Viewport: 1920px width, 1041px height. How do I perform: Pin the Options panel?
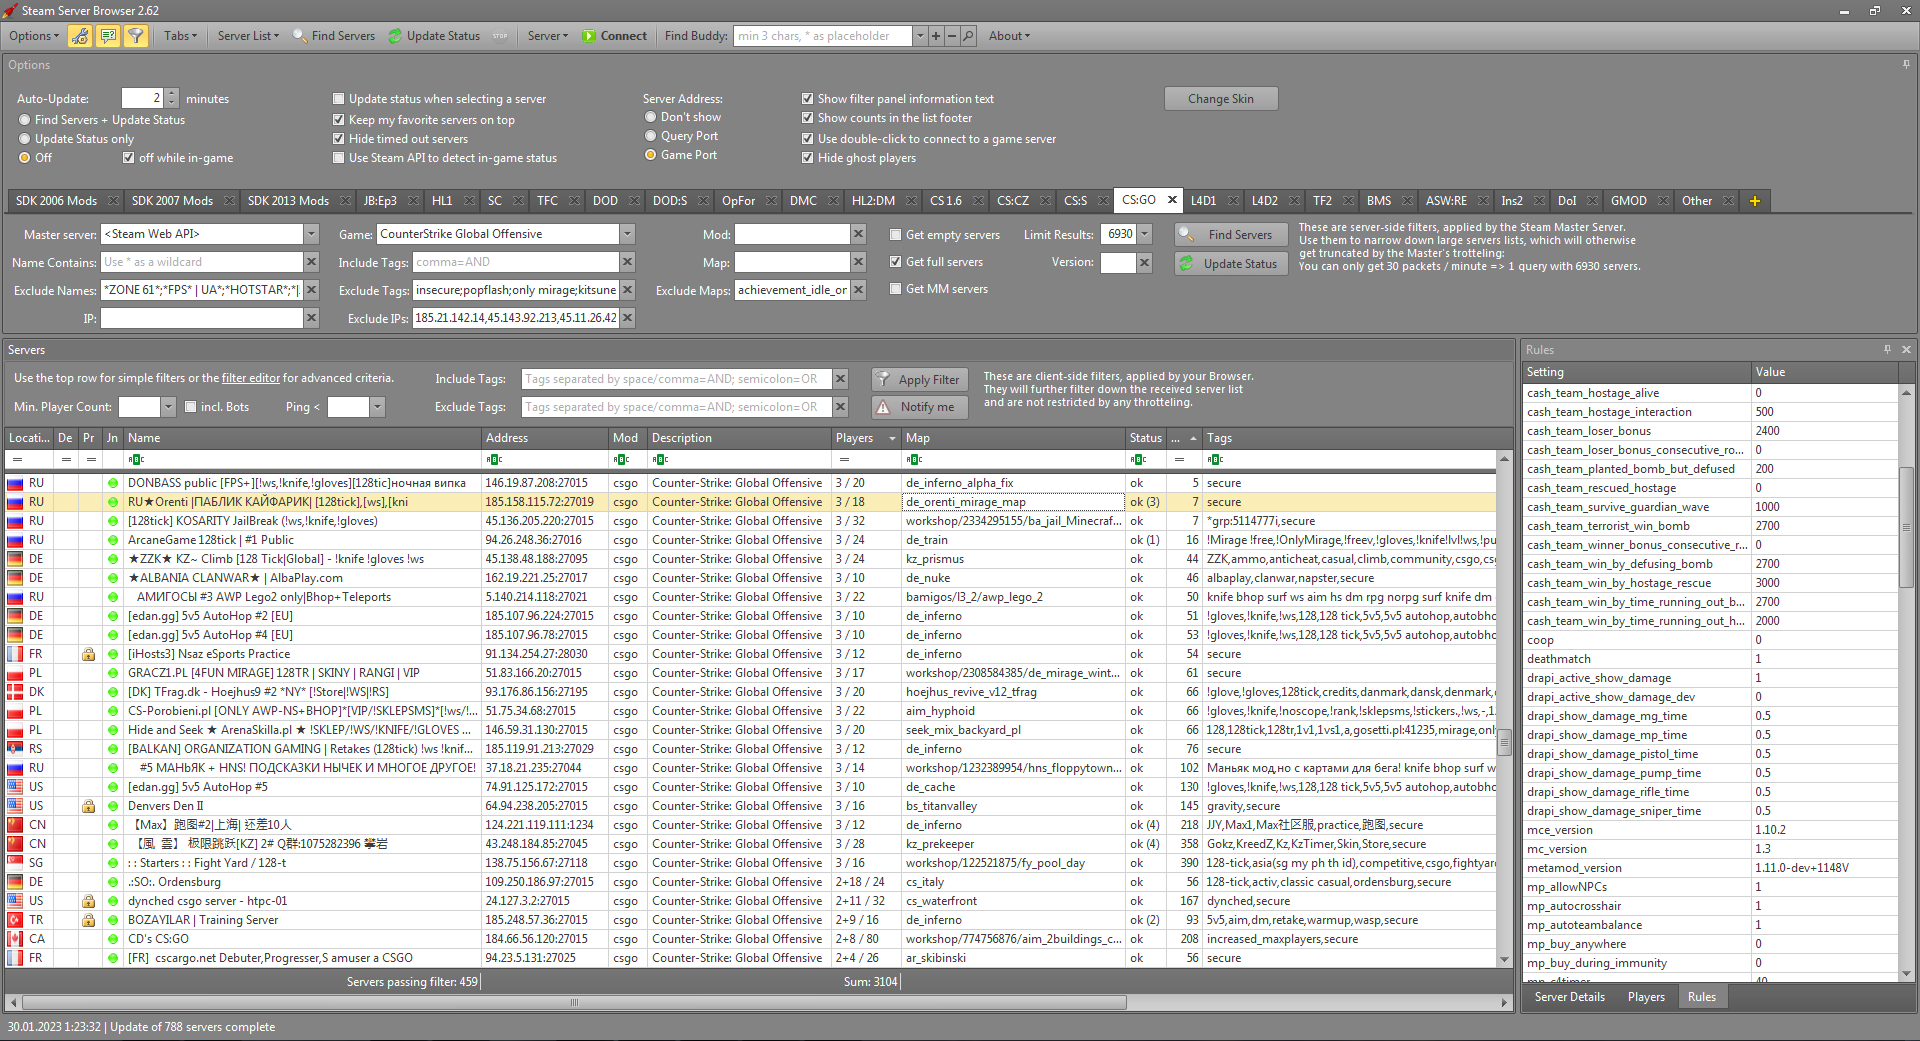tap(1906, 65)
